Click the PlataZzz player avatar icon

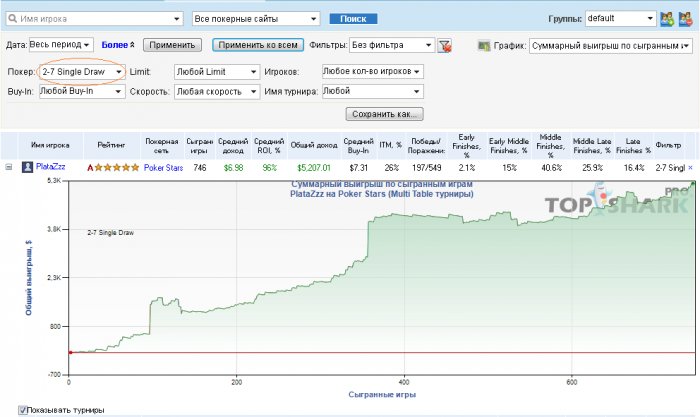point(27,167)
